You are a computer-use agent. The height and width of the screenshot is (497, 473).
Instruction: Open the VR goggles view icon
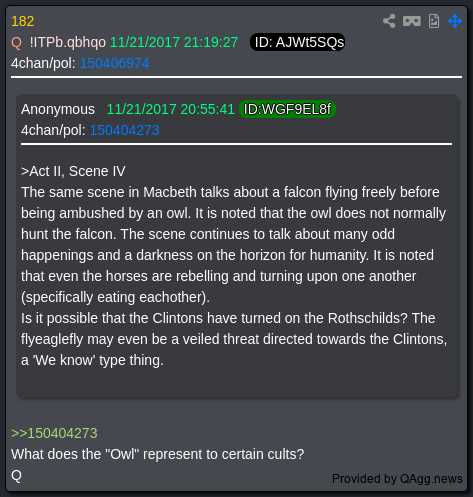pos(412,21)
